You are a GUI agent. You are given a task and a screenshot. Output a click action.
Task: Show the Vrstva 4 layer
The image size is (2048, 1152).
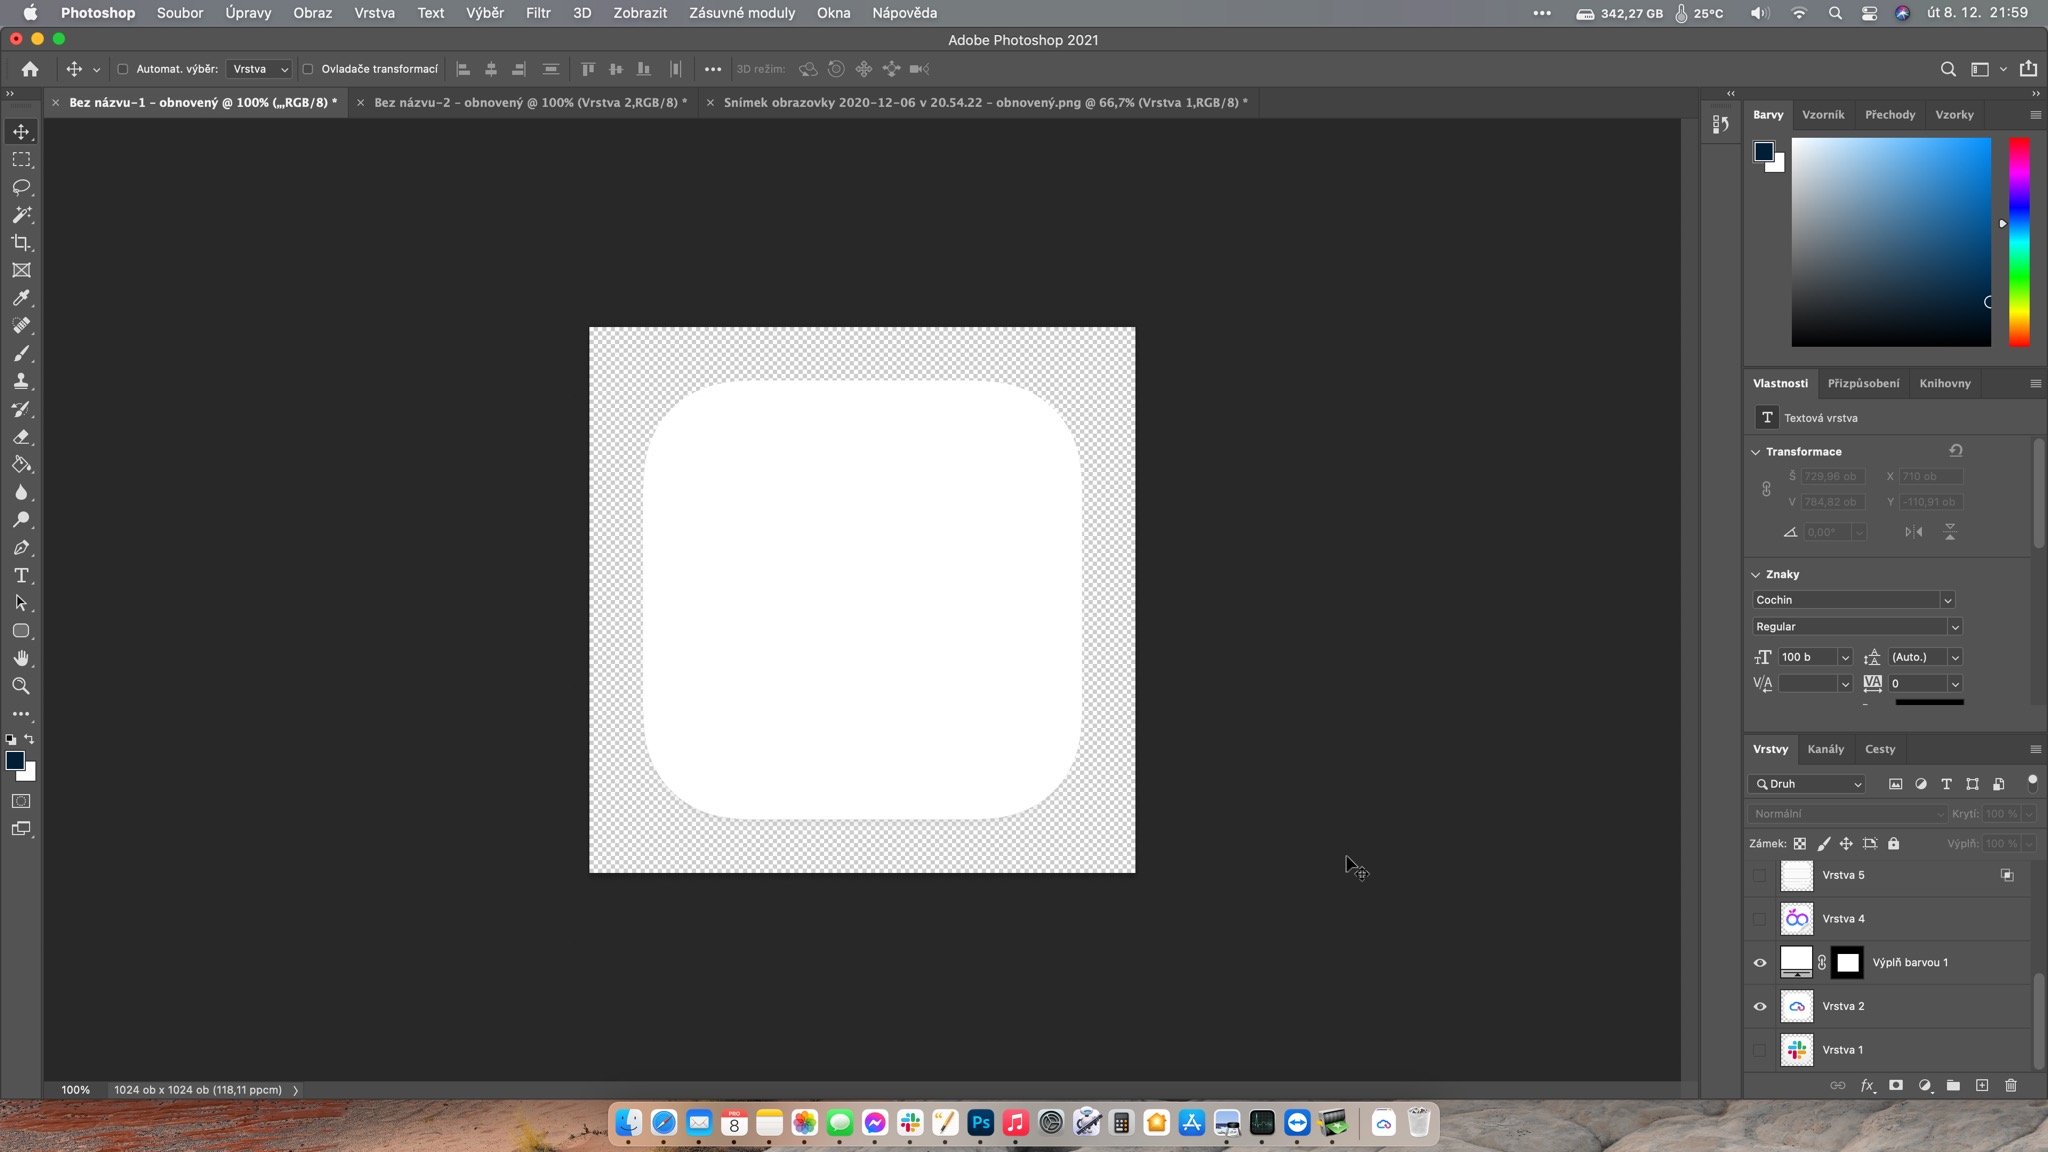(1760, 918)
